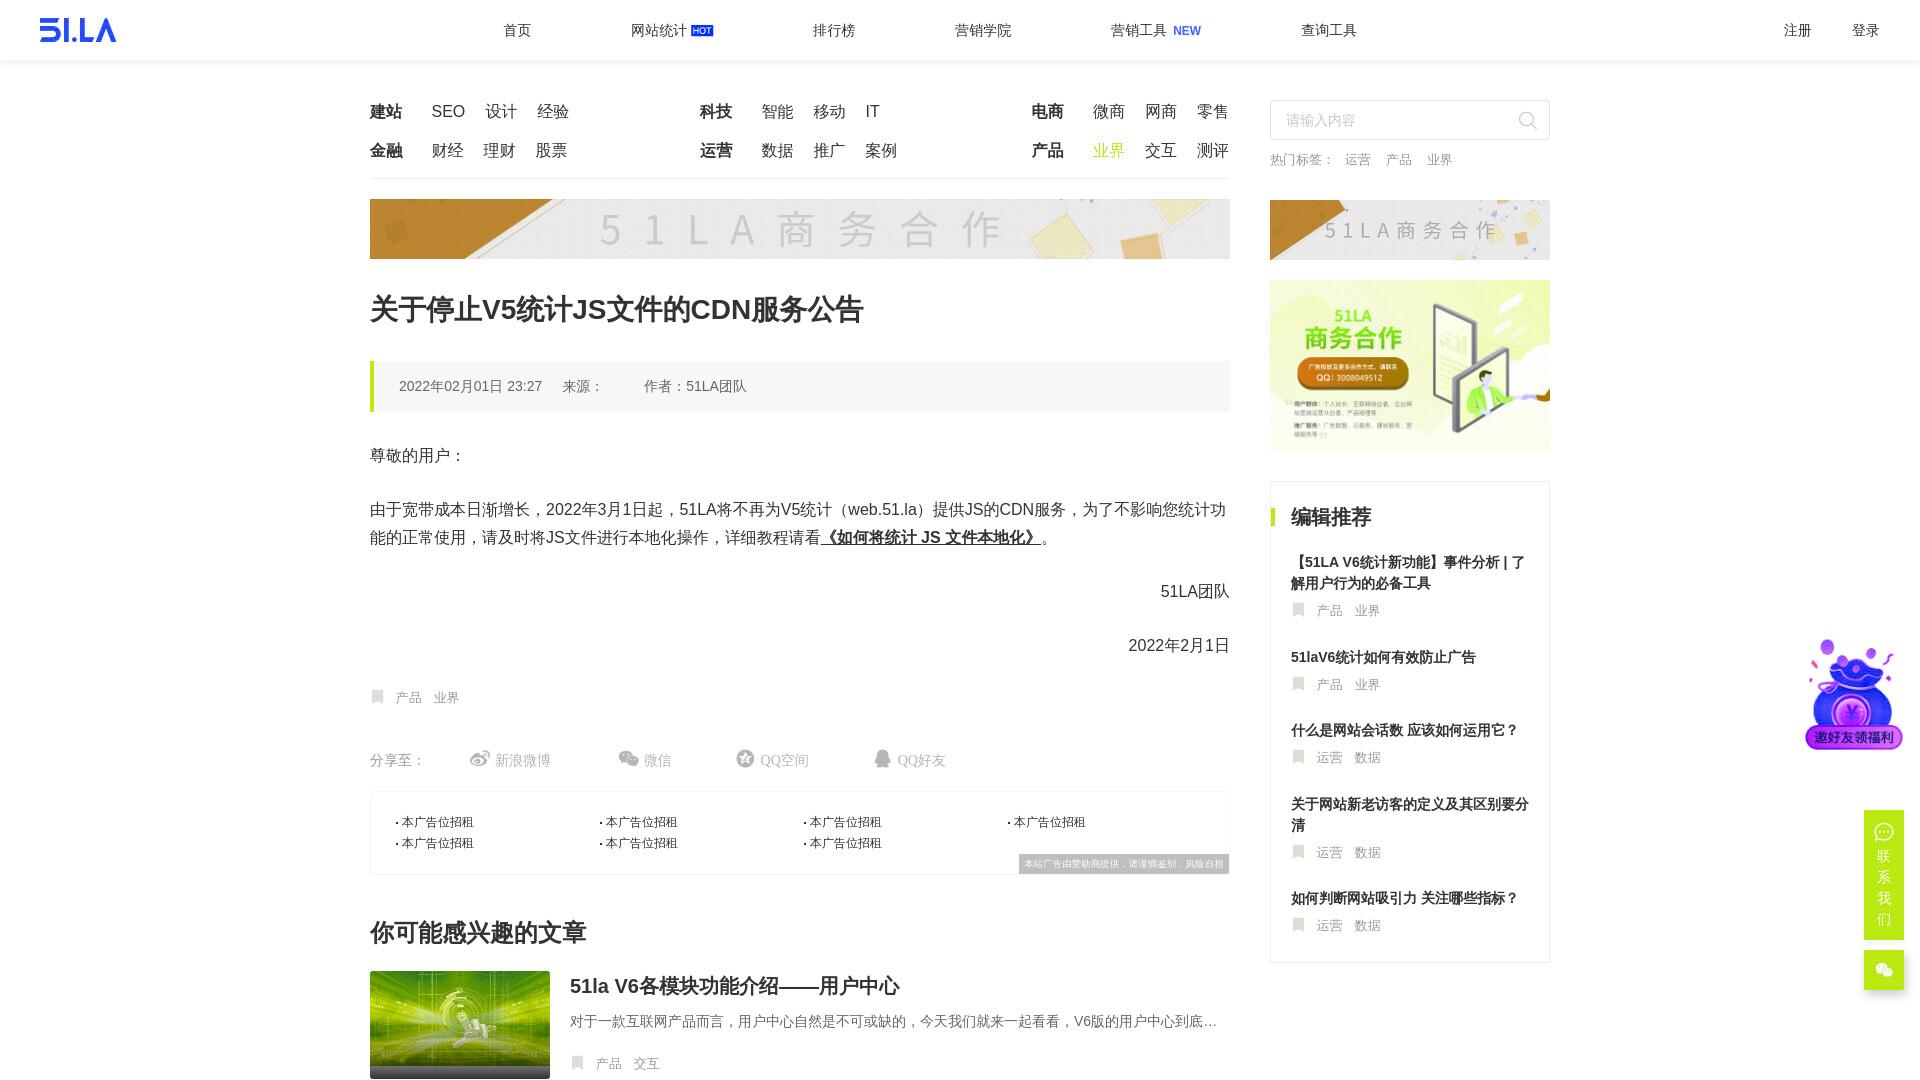Select the 股票 category
Image resolution: width=1920 pixels, height=1080 pixels.
tap(551, 151)
